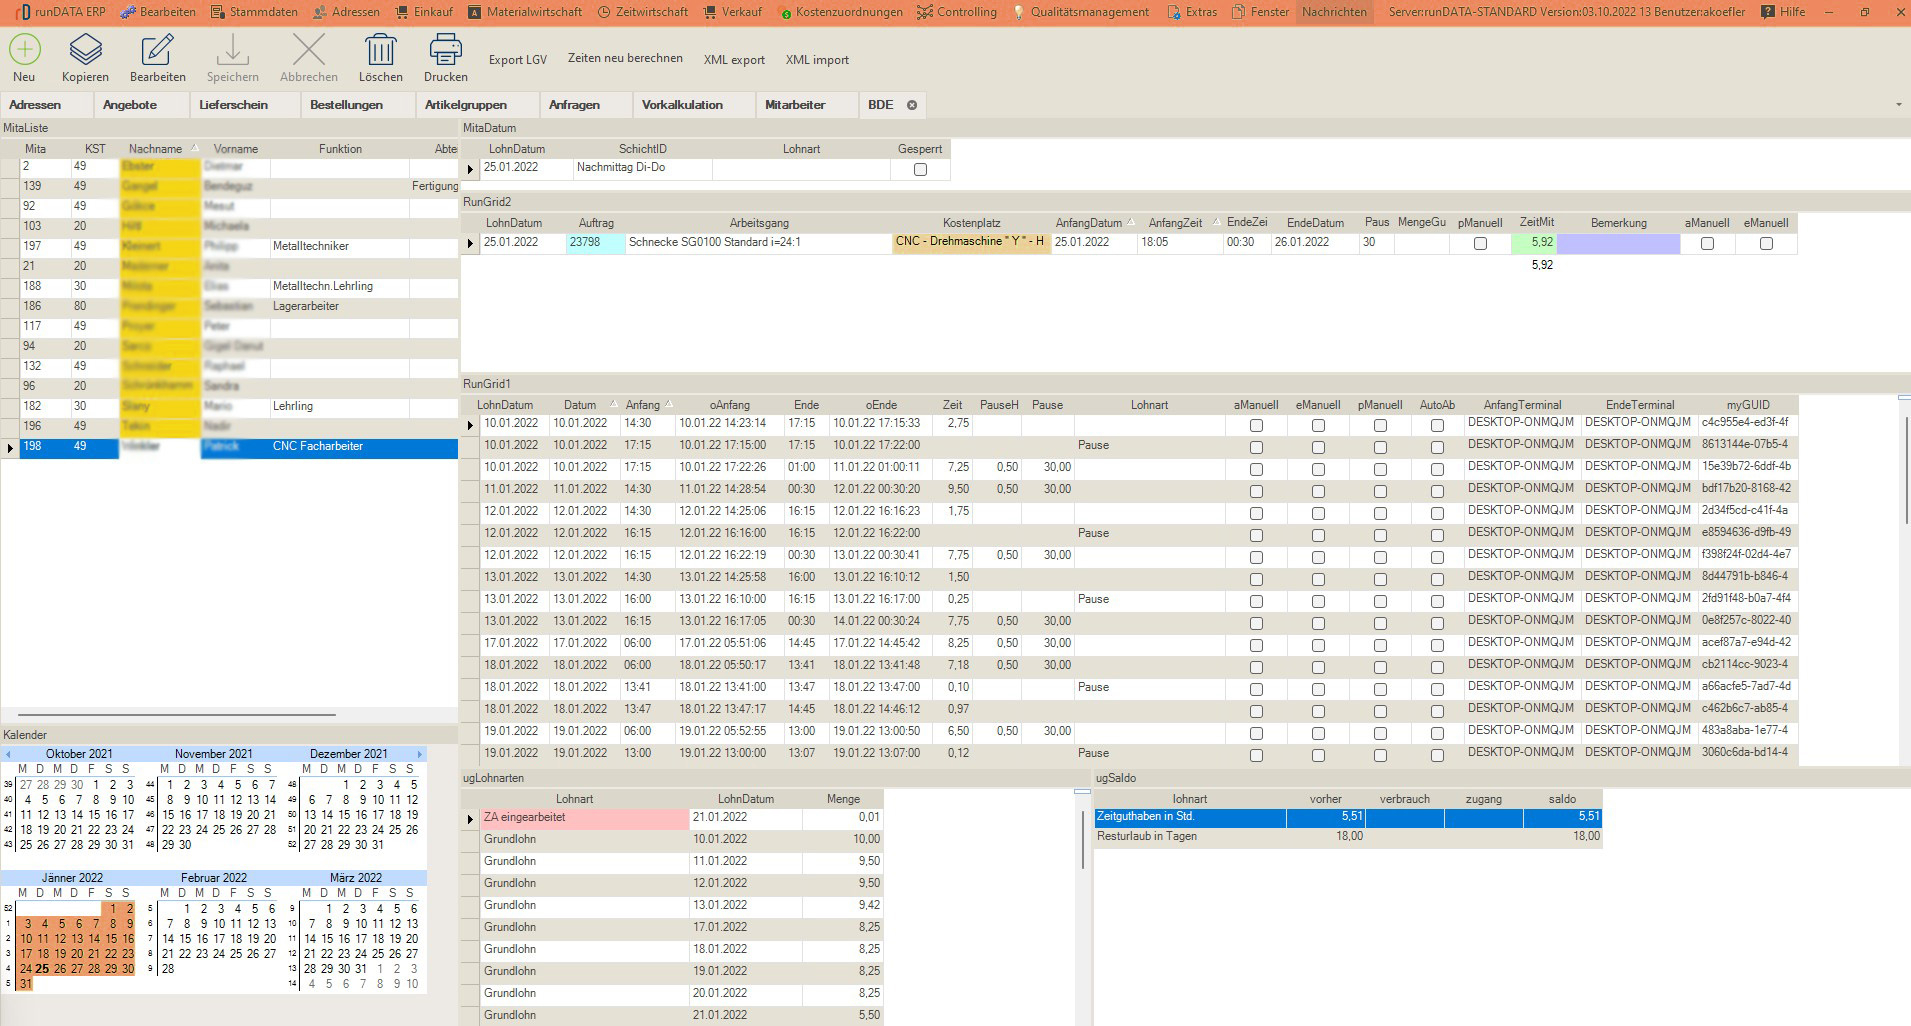
Task: Click the Speichern download icon
Action: [x=232, y=50]
